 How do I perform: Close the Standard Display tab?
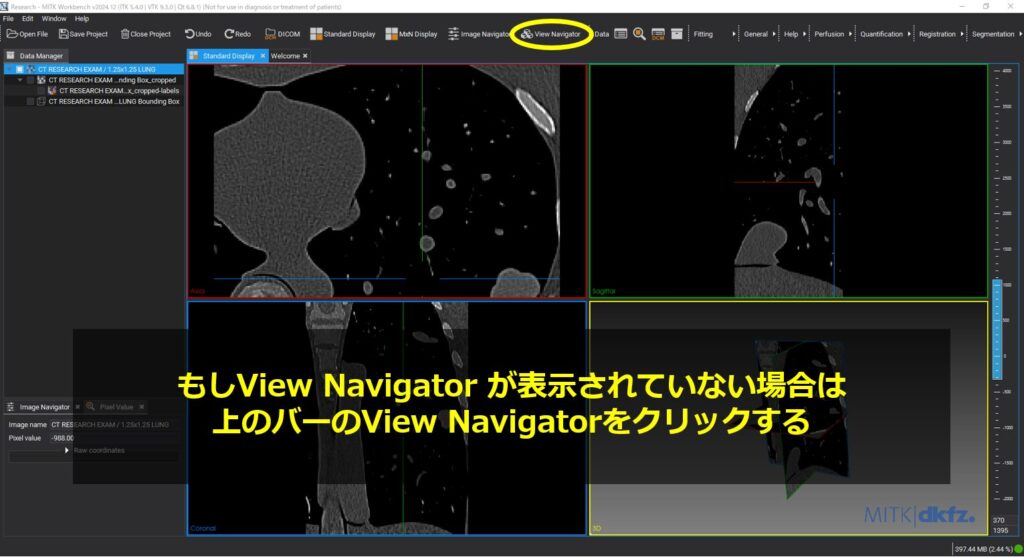(263, 56)
